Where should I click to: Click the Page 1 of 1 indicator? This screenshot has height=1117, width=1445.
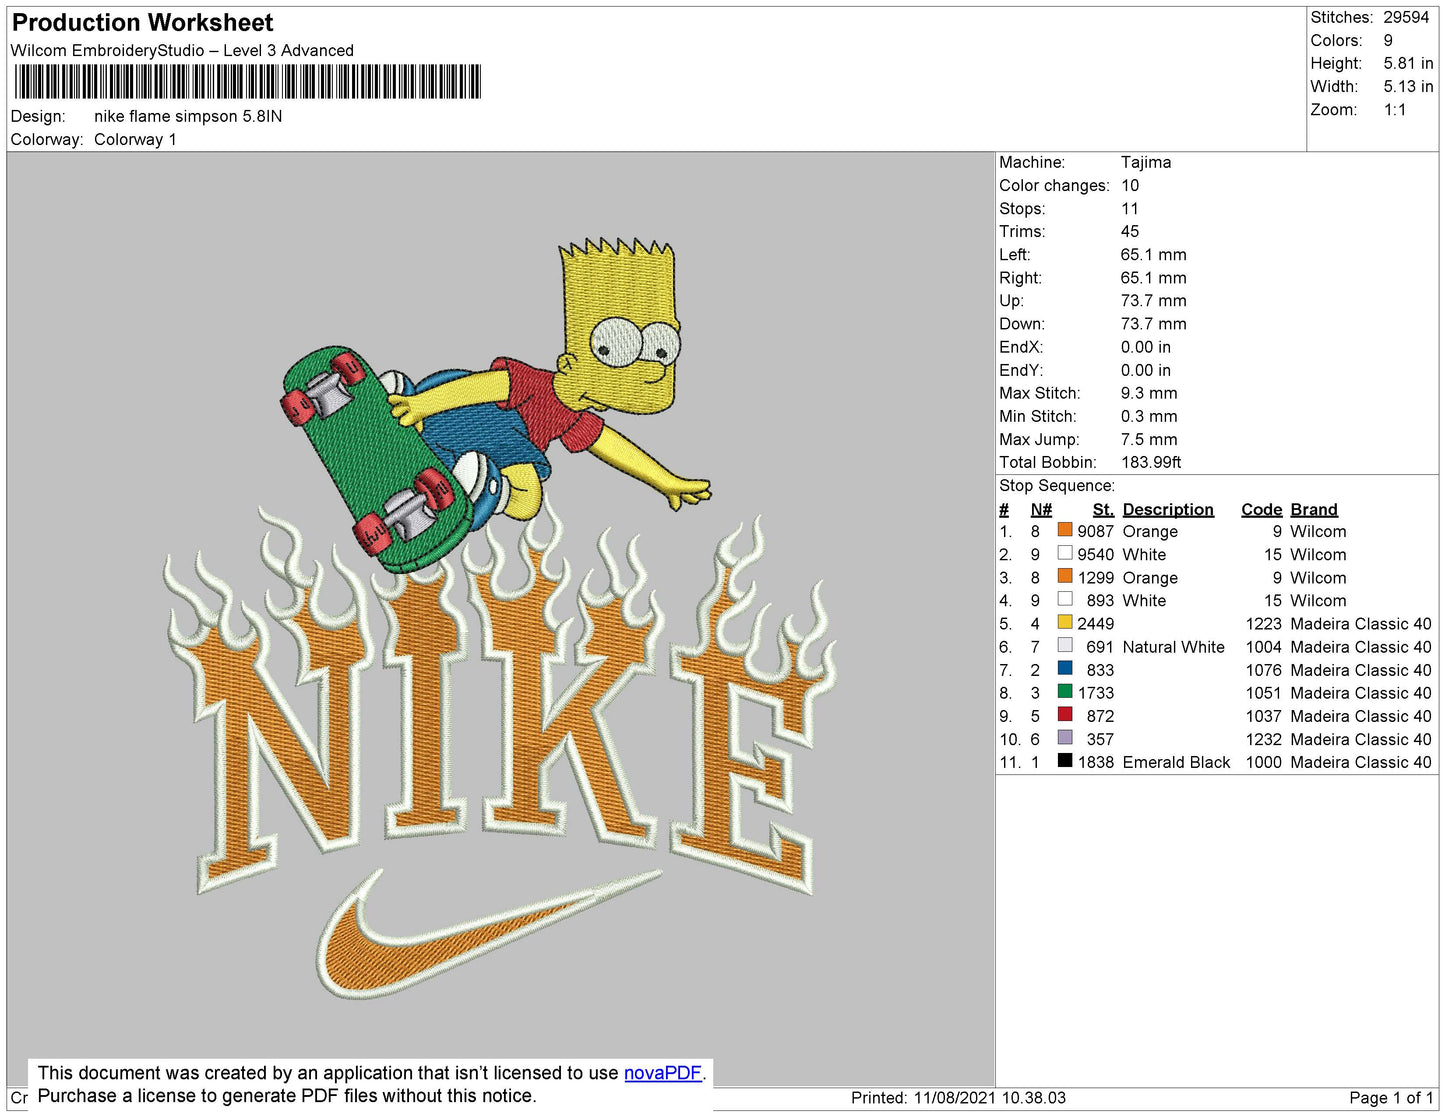coord(1390,1097)
